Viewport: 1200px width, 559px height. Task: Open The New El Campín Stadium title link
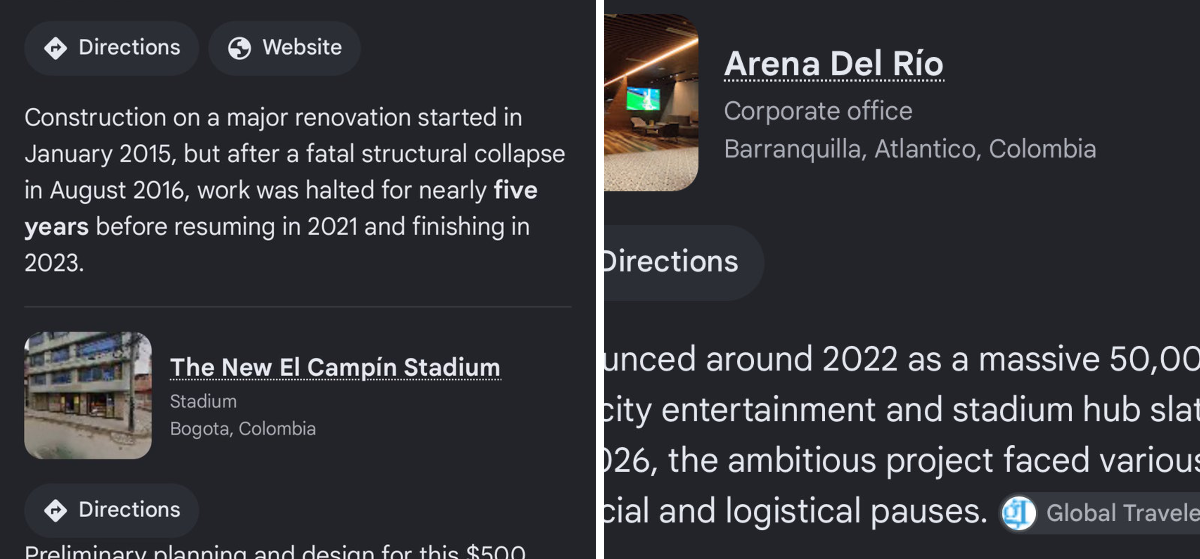[x=335, y=367]
